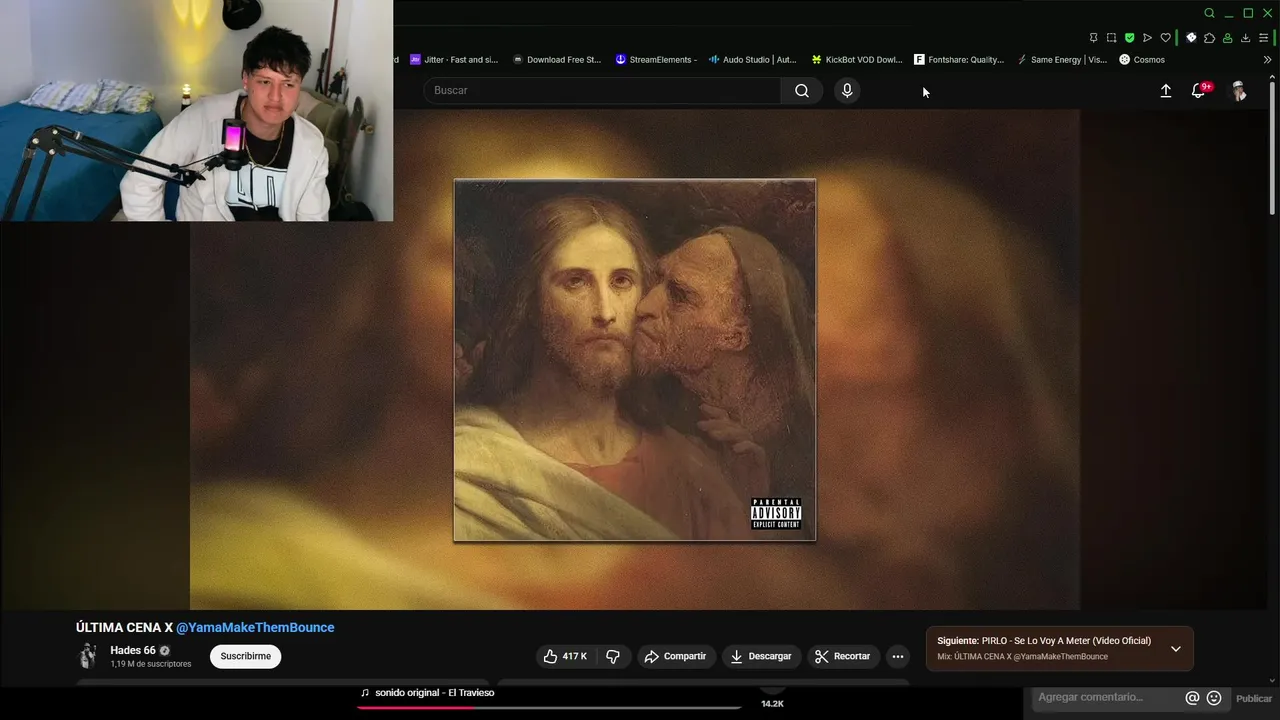The height and width of the screenshot is (720, 1280).
Task: Click the album cover in the video player
Action: 635,360
